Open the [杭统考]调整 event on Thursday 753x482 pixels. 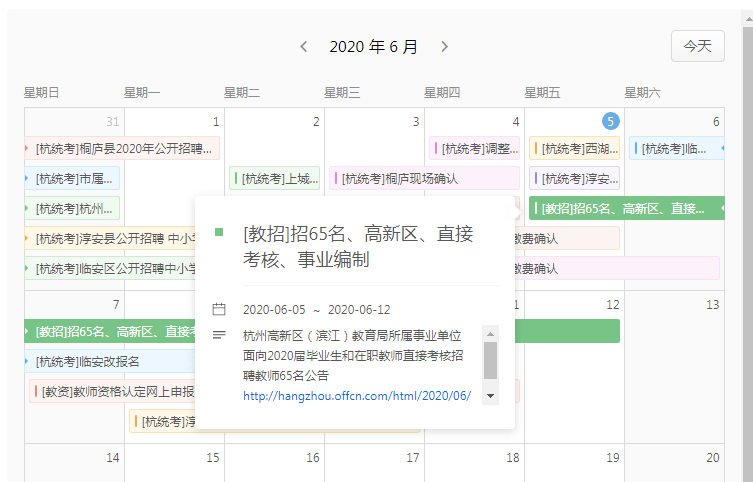click(x=475, y=149)
